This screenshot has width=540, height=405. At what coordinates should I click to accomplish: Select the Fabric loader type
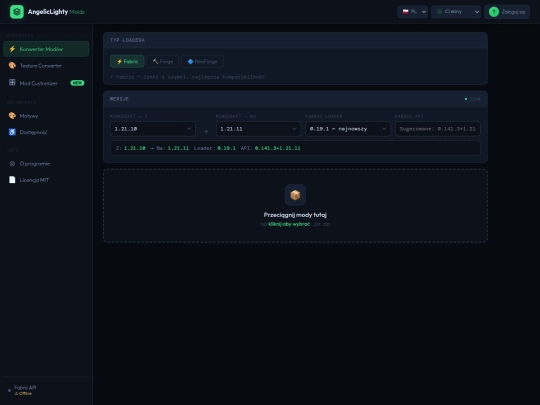pos(127,61)
